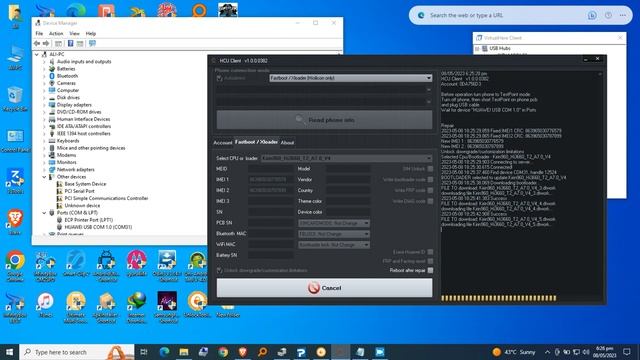Toggle the SIM Unlock checkbox
This screenshot has width=640, height=360.
point(430,169)
